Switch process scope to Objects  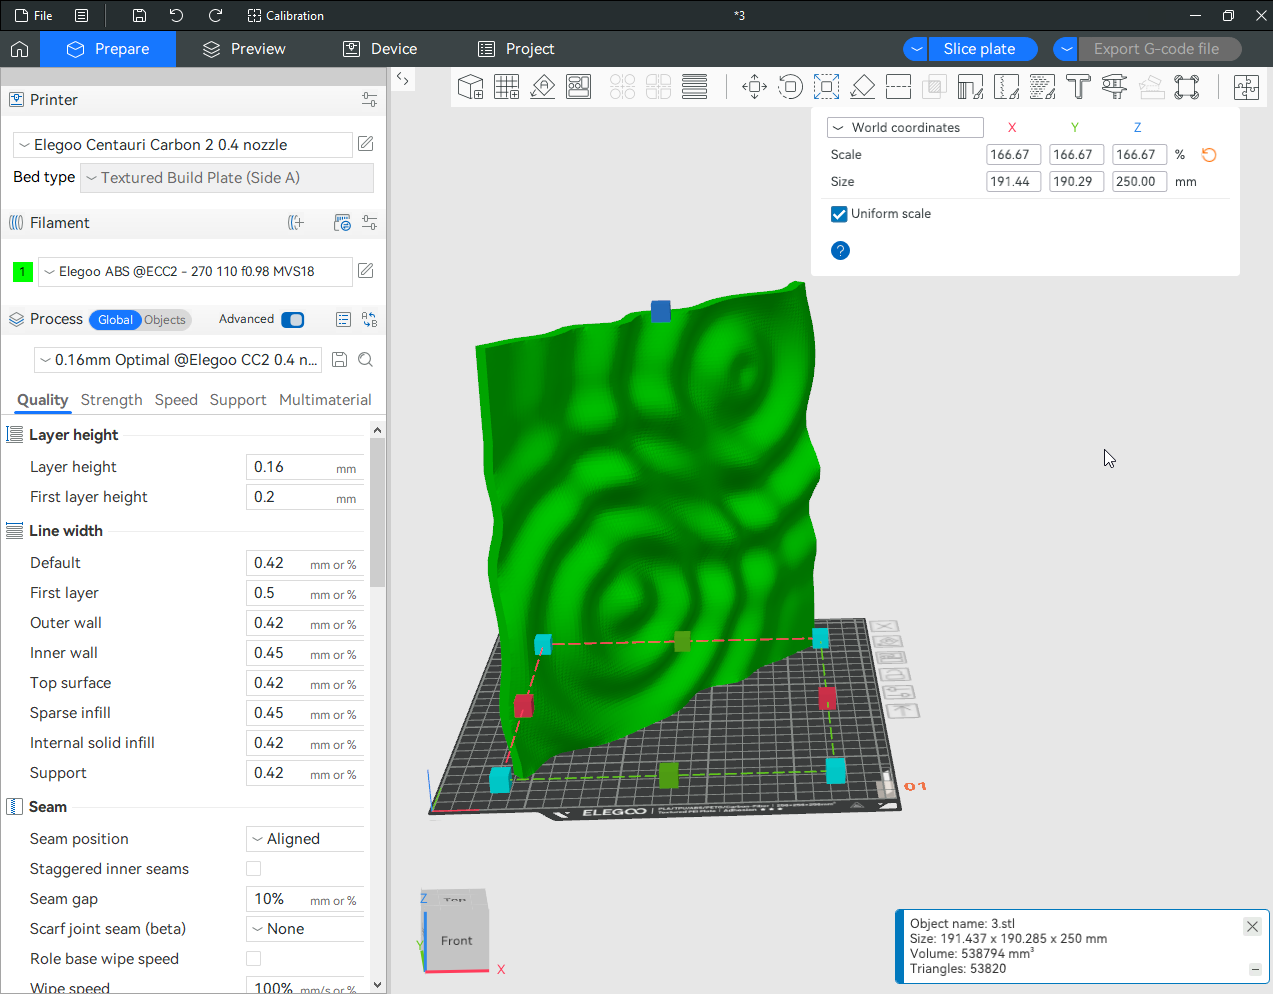click(x=165, y=320)
